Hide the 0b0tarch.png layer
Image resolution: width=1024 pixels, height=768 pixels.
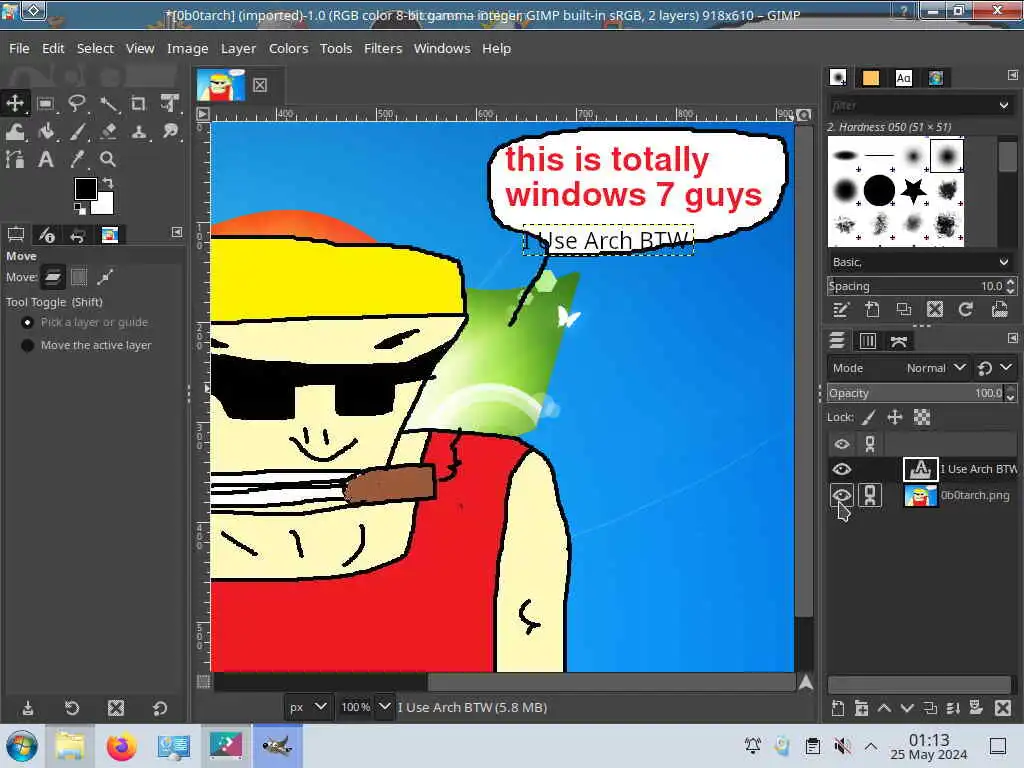[842, 495]
